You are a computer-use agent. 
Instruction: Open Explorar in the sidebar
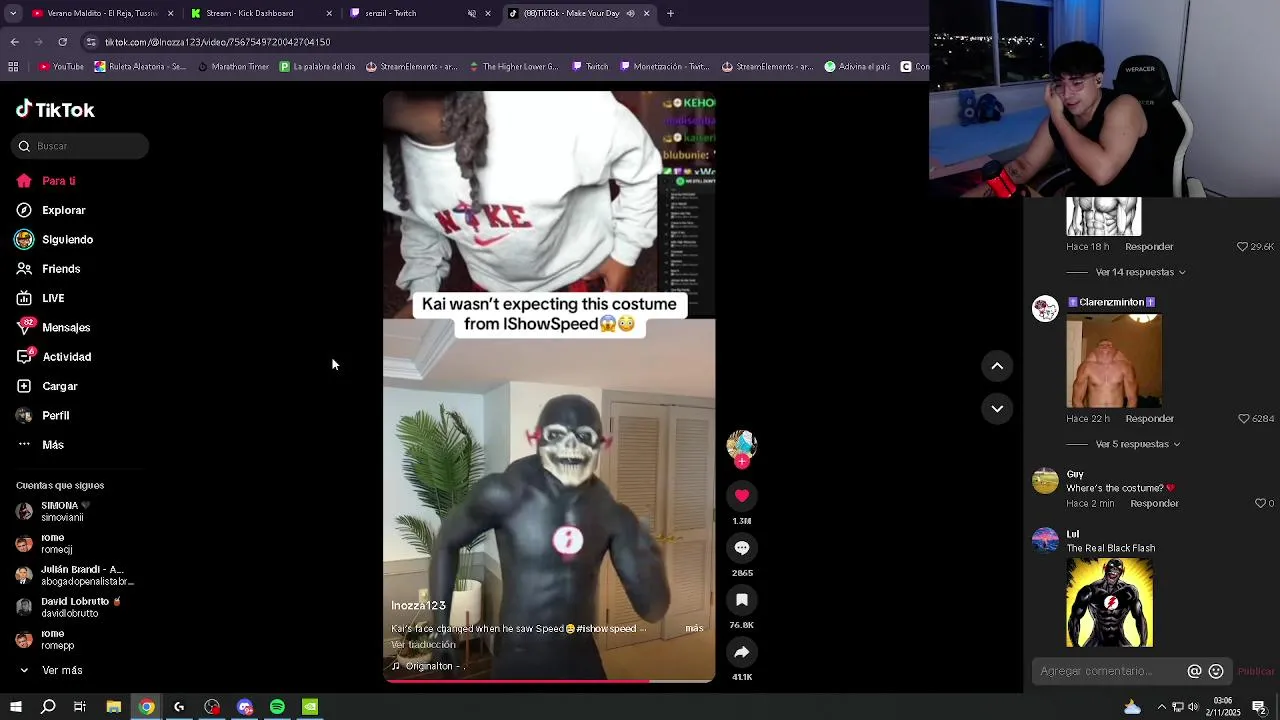(x=50, y=210)
